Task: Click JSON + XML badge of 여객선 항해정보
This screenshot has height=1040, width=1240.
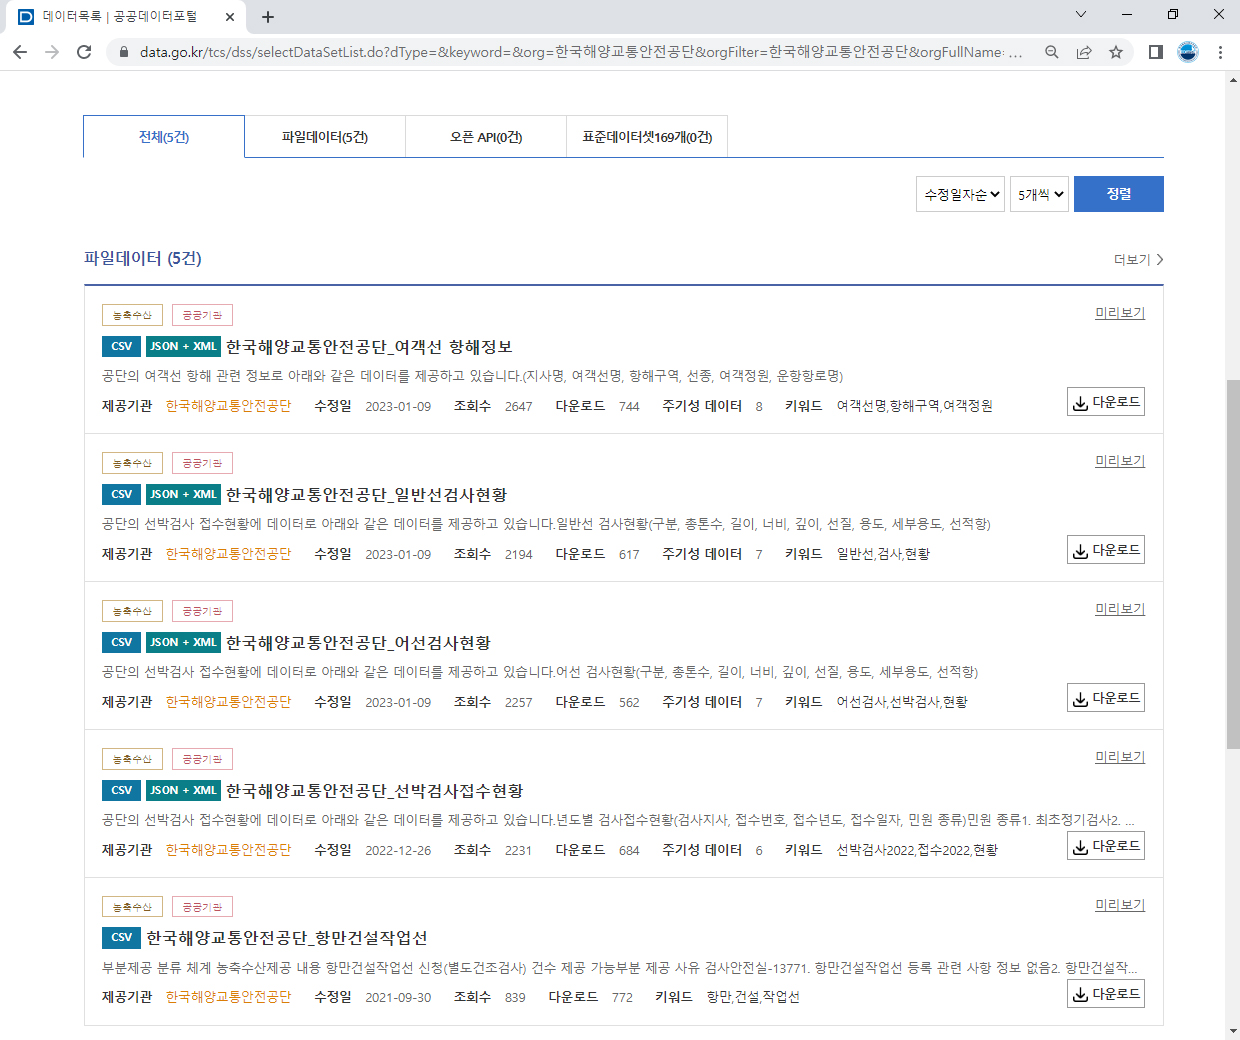Action: [184, 346]
